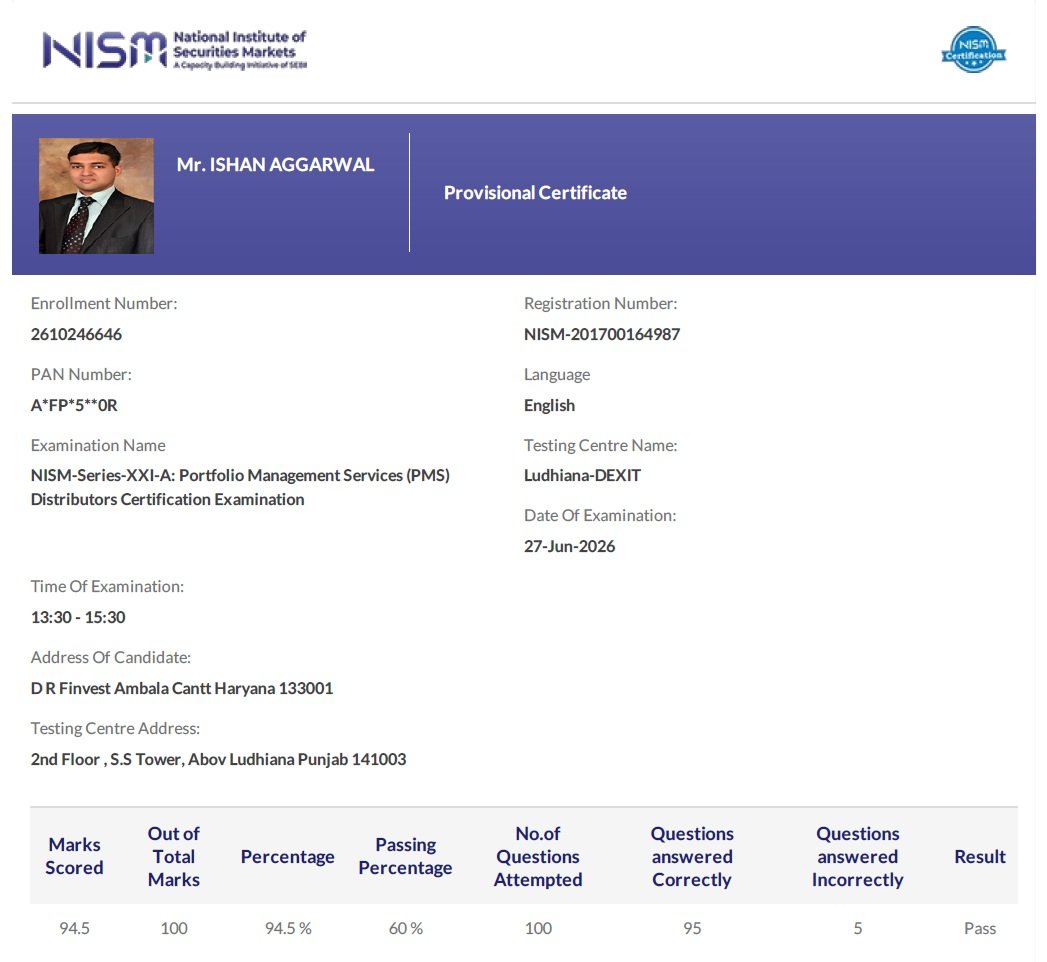The height and width of the screenshot is (962, 1047).
Task: Click the Marks Scored column header
Action: coord(74,857)
